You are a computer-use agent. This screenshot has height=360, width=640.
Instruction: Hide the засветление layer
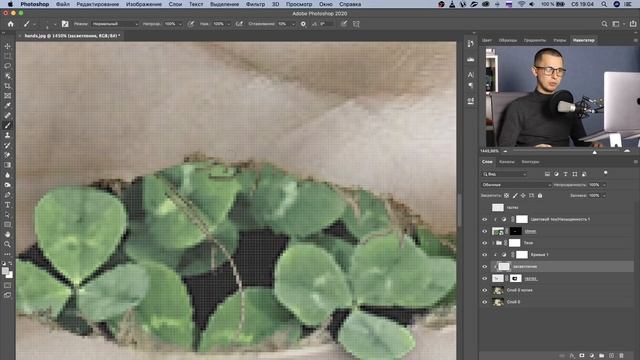(x=484, y=267)
